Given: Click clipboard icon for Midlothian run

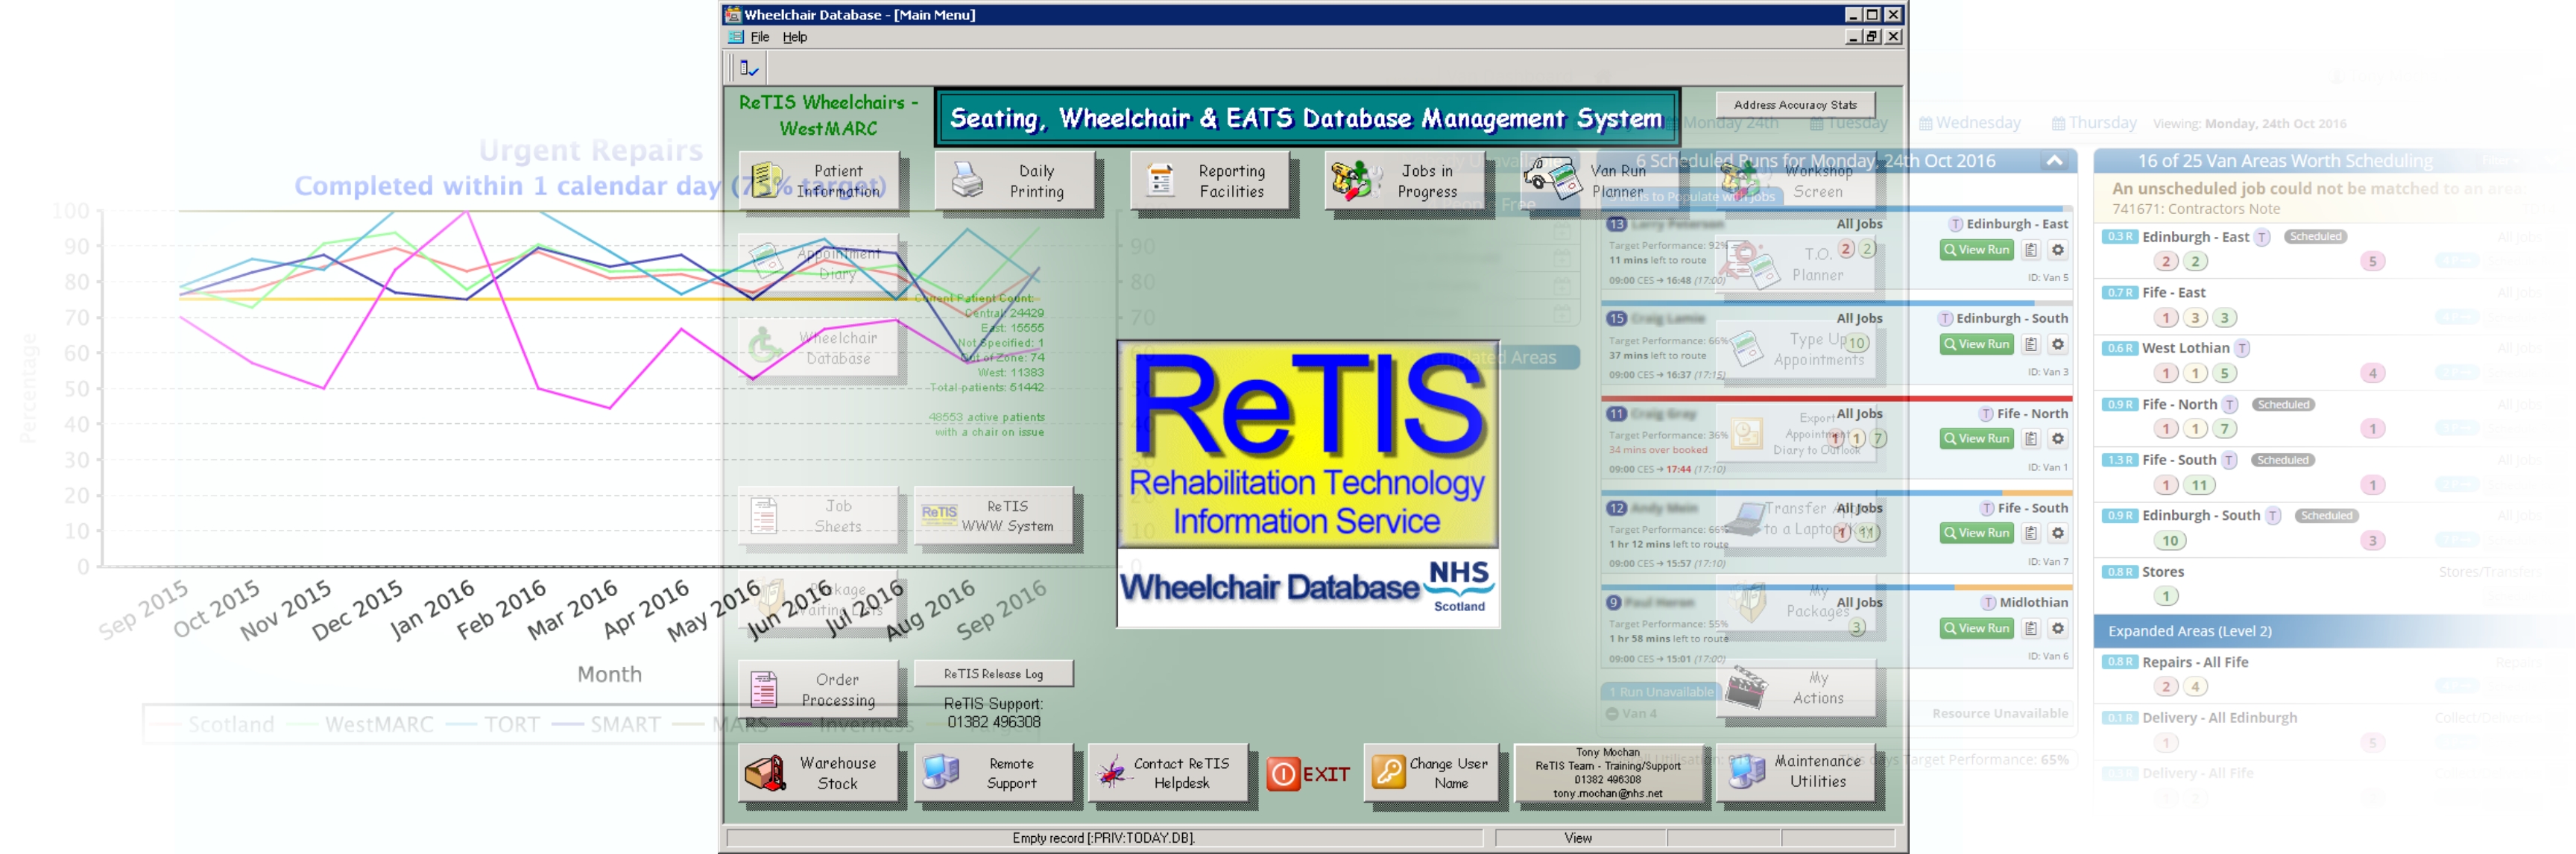Looking at the screenshot, I should [x=2030, y=628].
